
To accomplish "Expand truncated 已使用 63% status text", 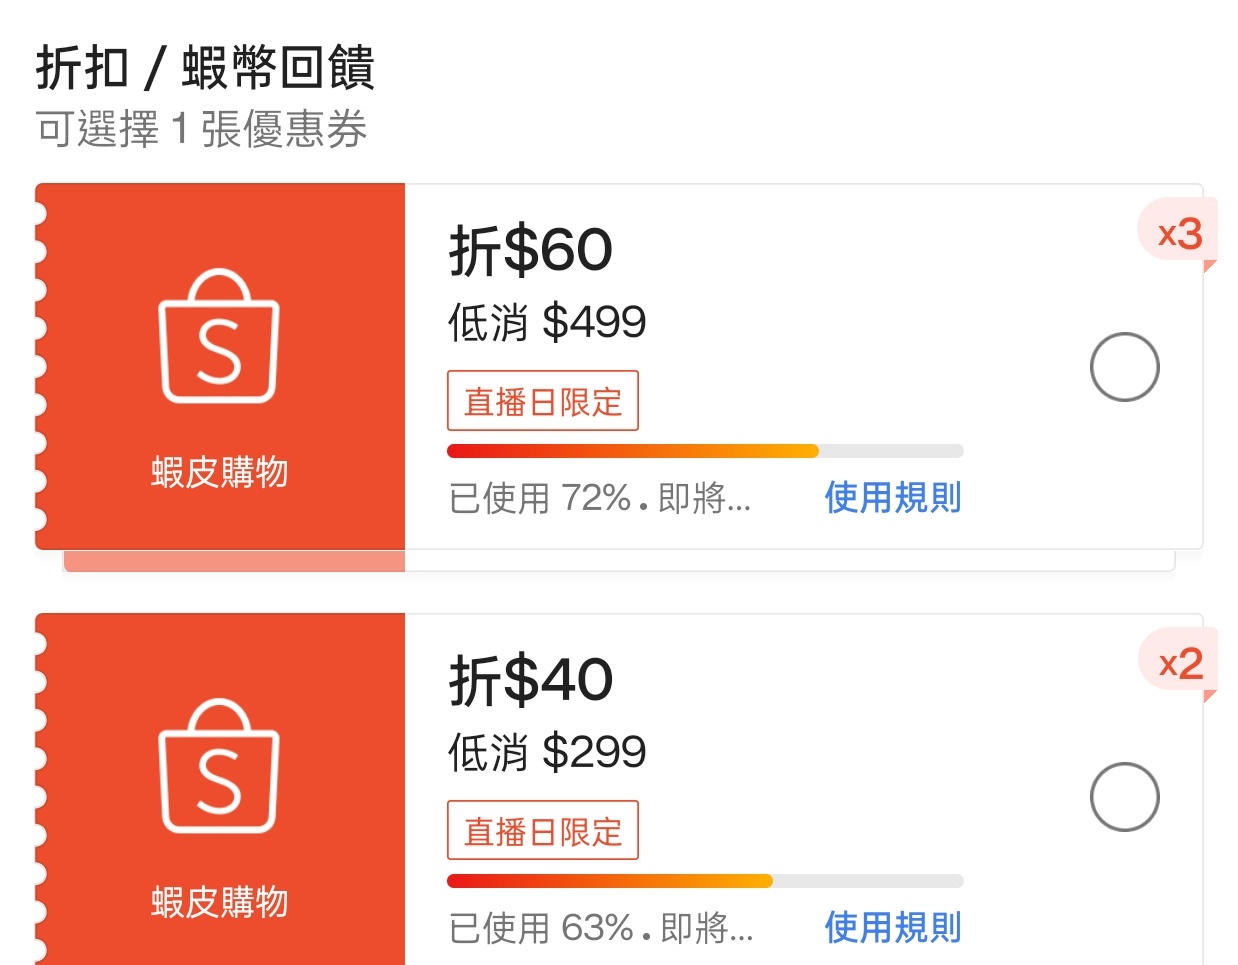I will tap(600, 928).
